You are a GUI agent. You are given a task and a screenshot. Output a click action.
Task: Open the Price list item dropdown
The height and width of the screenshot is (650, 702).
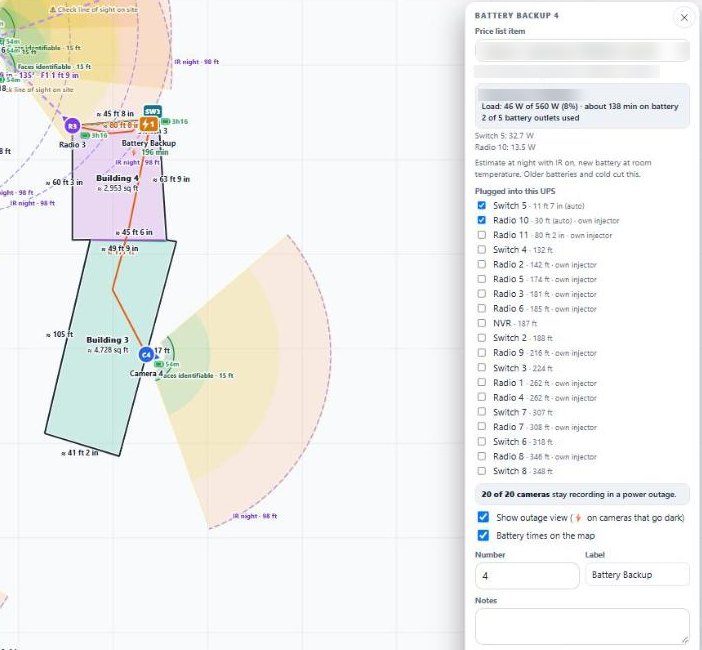582,51
